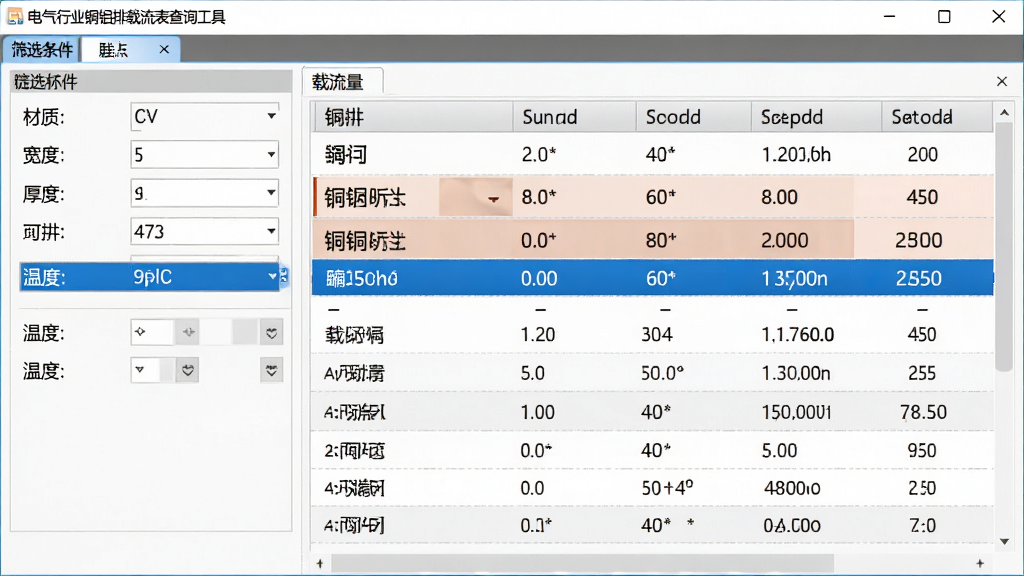
Task: Minimize the window
Action: [889, 16]
